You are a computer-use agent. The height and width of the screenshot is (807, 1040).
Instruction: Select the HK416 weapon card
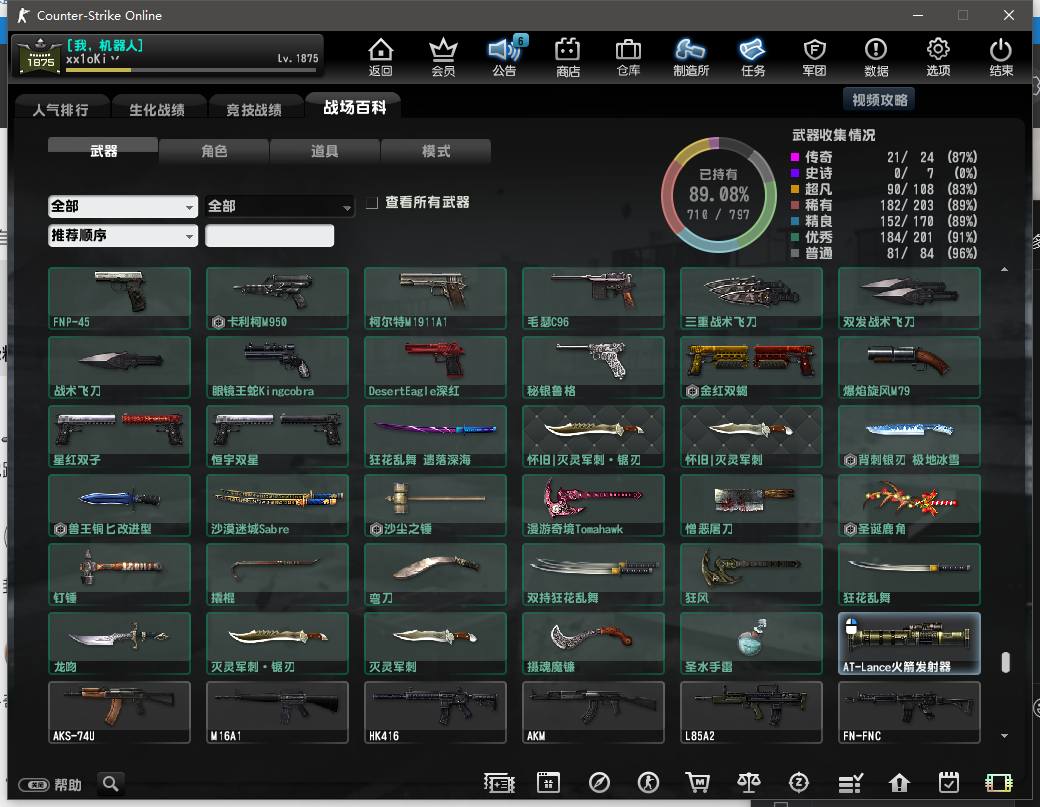[x=435, y=712]
